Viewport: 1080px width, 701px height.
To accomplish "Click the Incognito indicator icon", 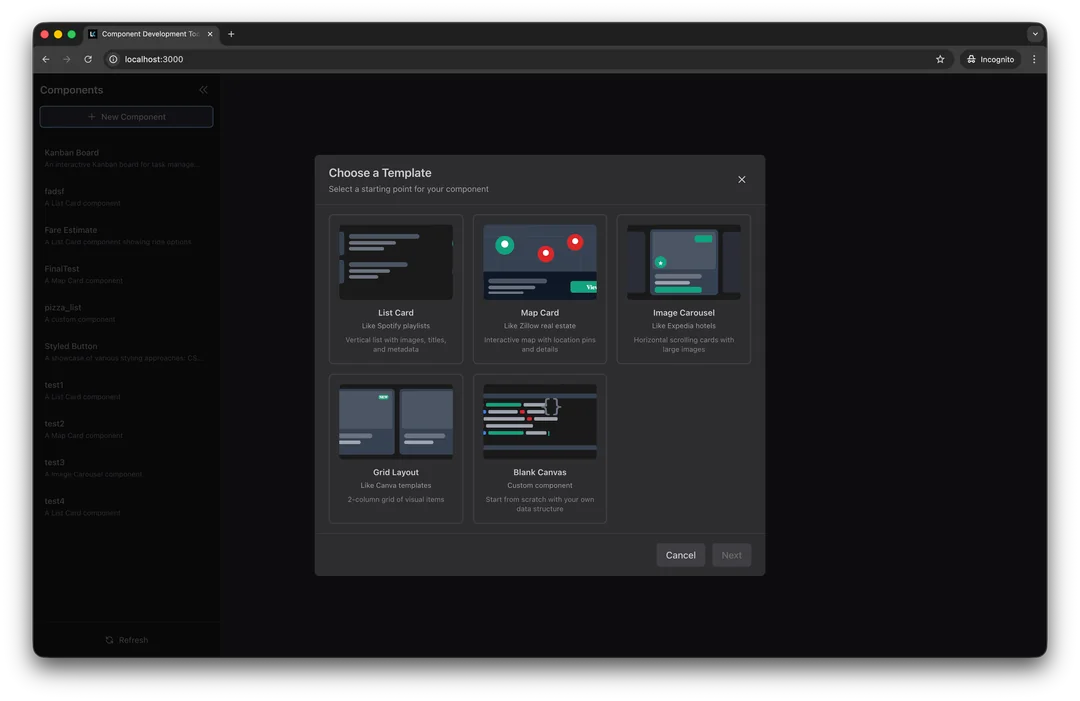I will click(970, 59).
